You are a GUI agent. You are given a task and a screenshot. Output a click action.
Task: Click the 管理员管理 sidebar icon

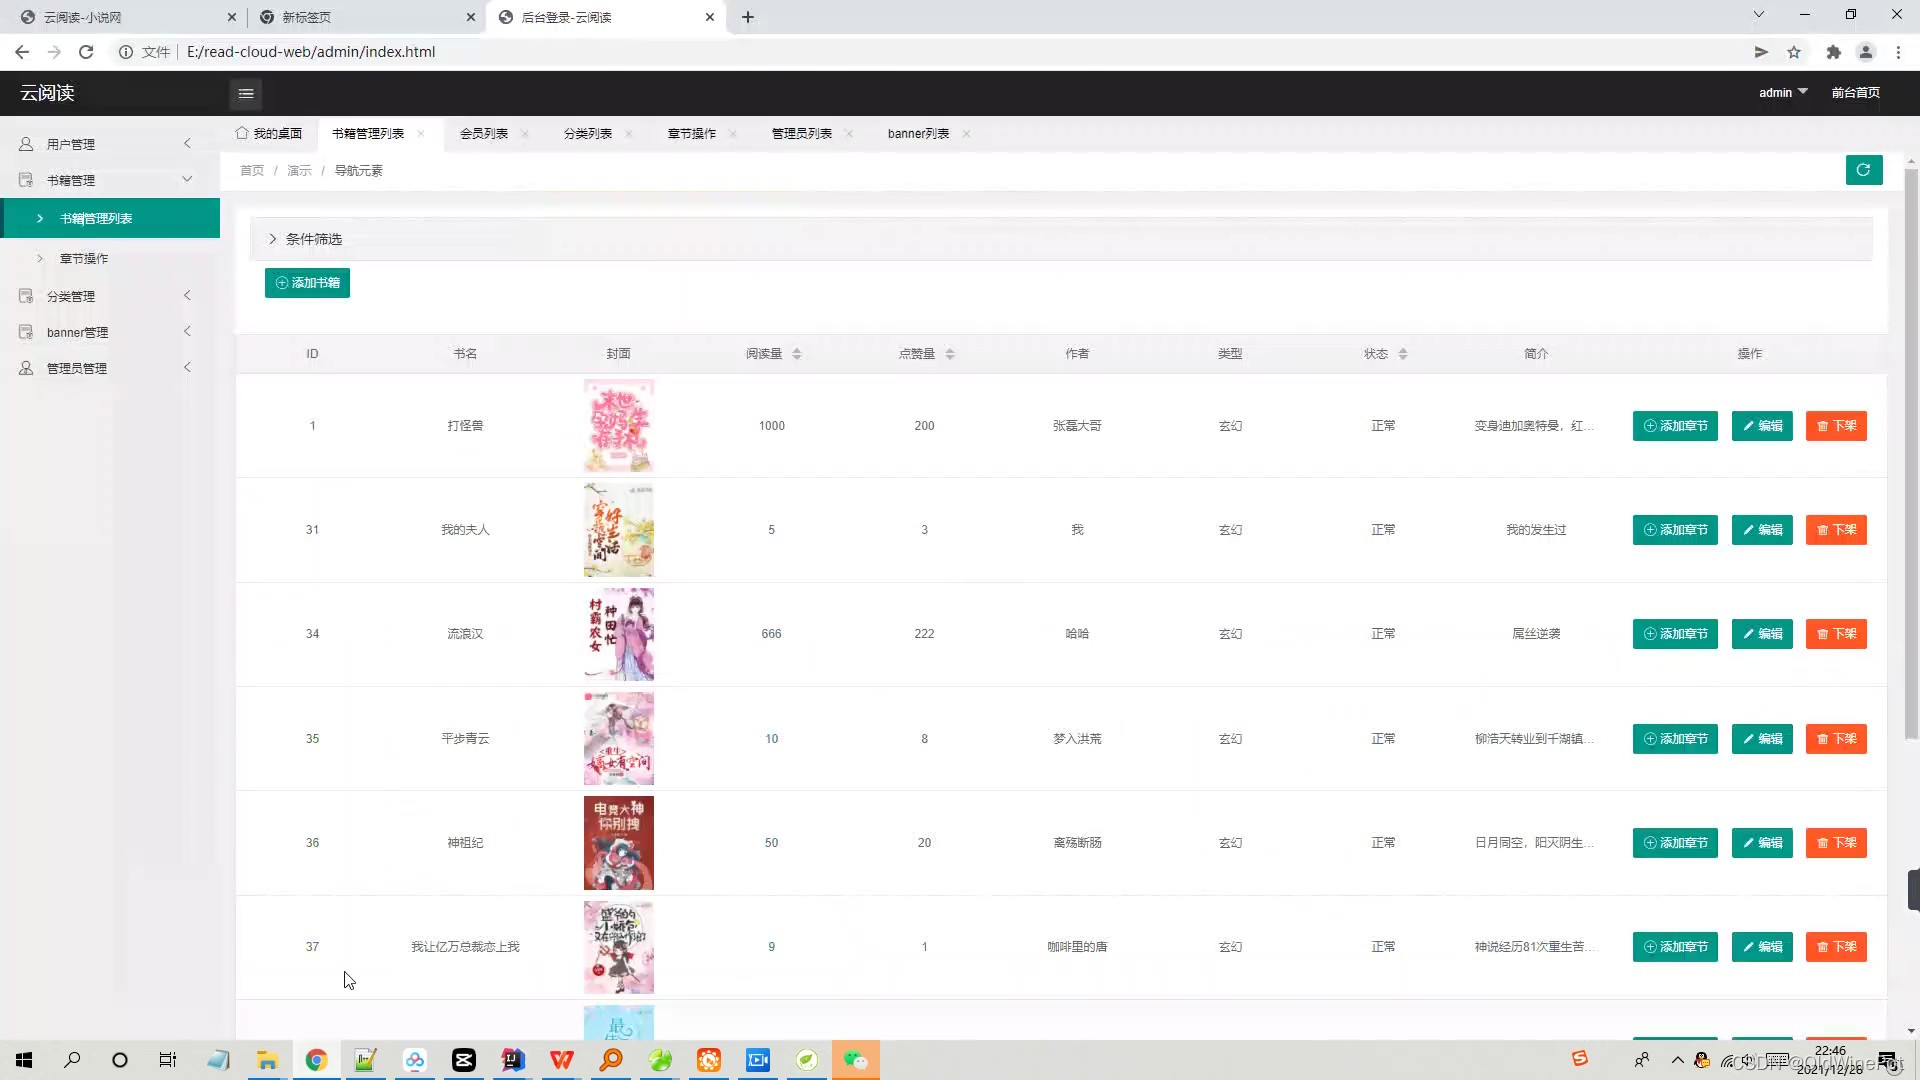[26, 368]
